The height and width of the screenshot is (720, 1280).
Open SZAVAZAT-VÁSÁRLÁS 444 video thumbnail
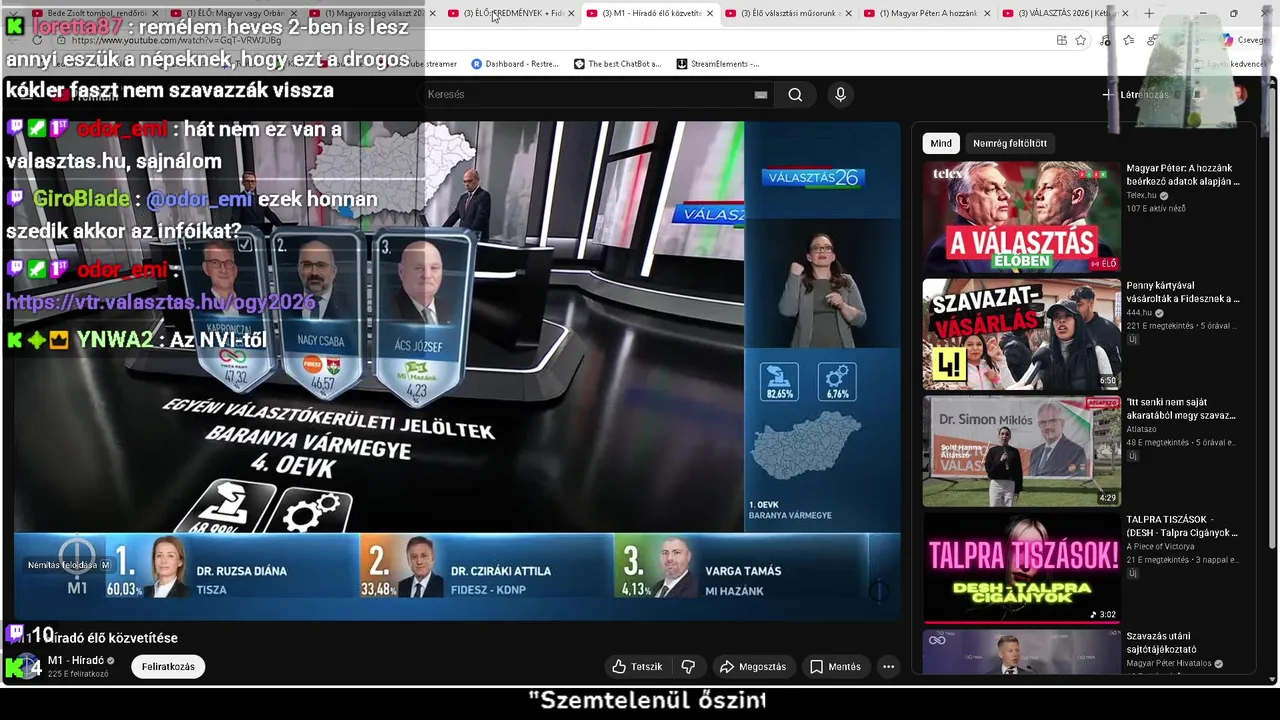tap(1022, 334)
